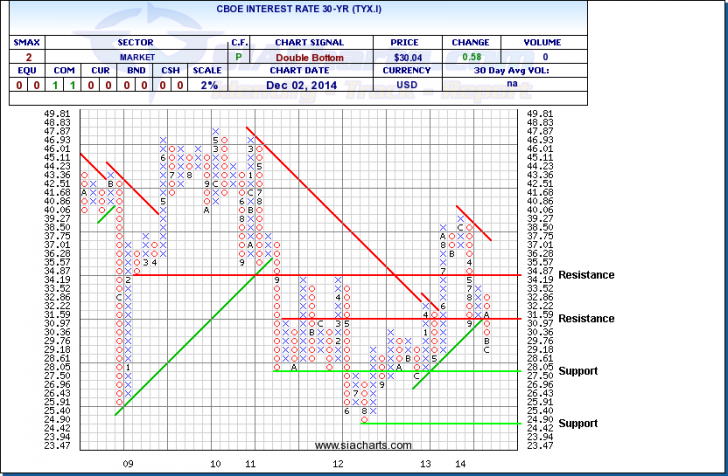Click the 09 year marker on axis
Image resolution: width=728 pixels, height=476 pixels.
128,464
